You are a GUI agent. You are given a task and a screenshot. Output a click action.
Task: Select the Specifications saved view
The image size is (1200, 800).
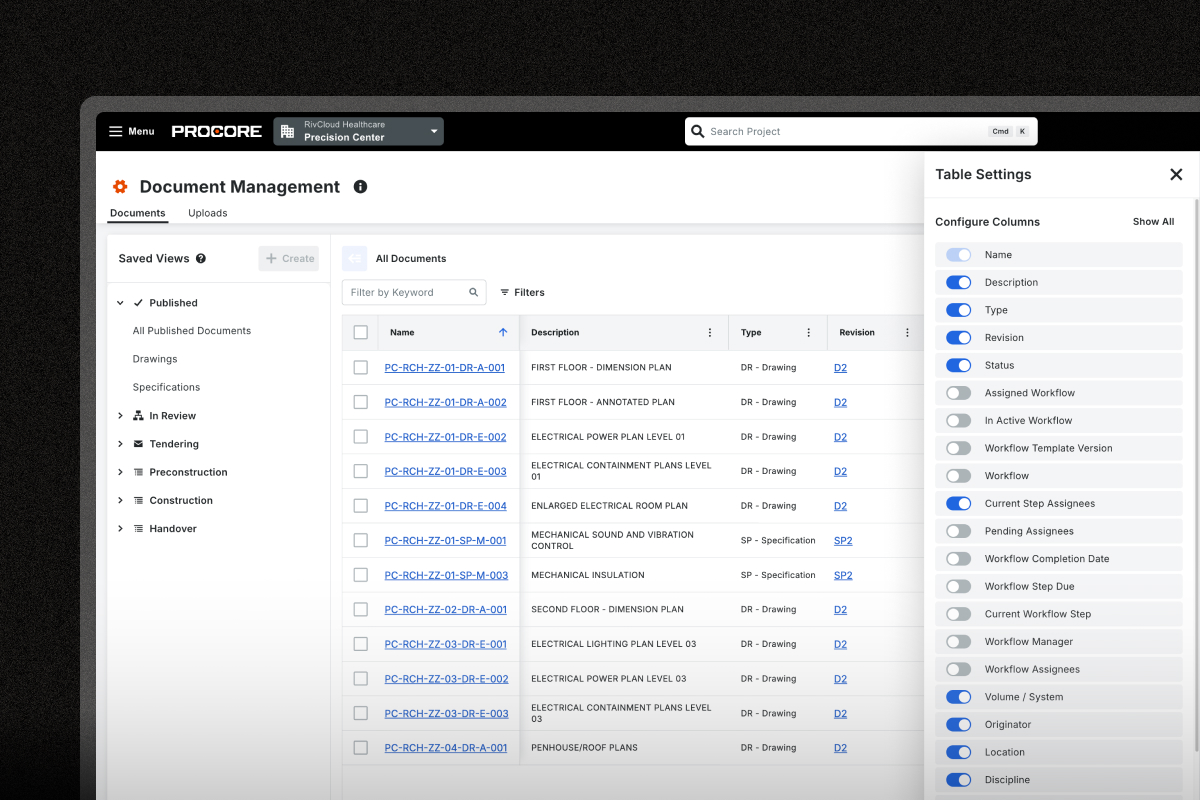tap(166, 387)
